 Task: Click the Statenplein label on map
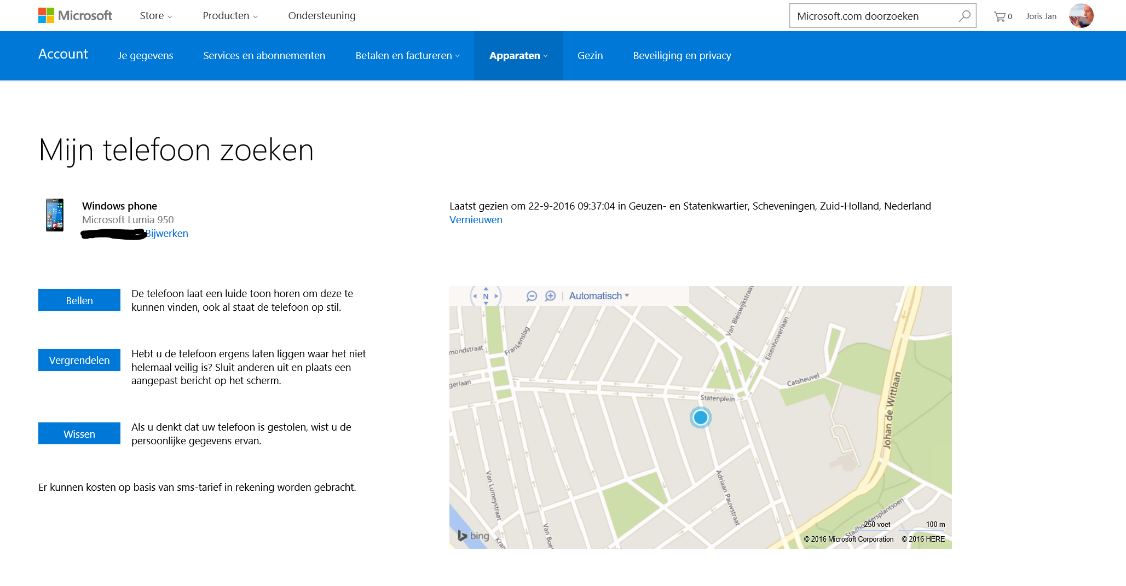click(717, 397)
